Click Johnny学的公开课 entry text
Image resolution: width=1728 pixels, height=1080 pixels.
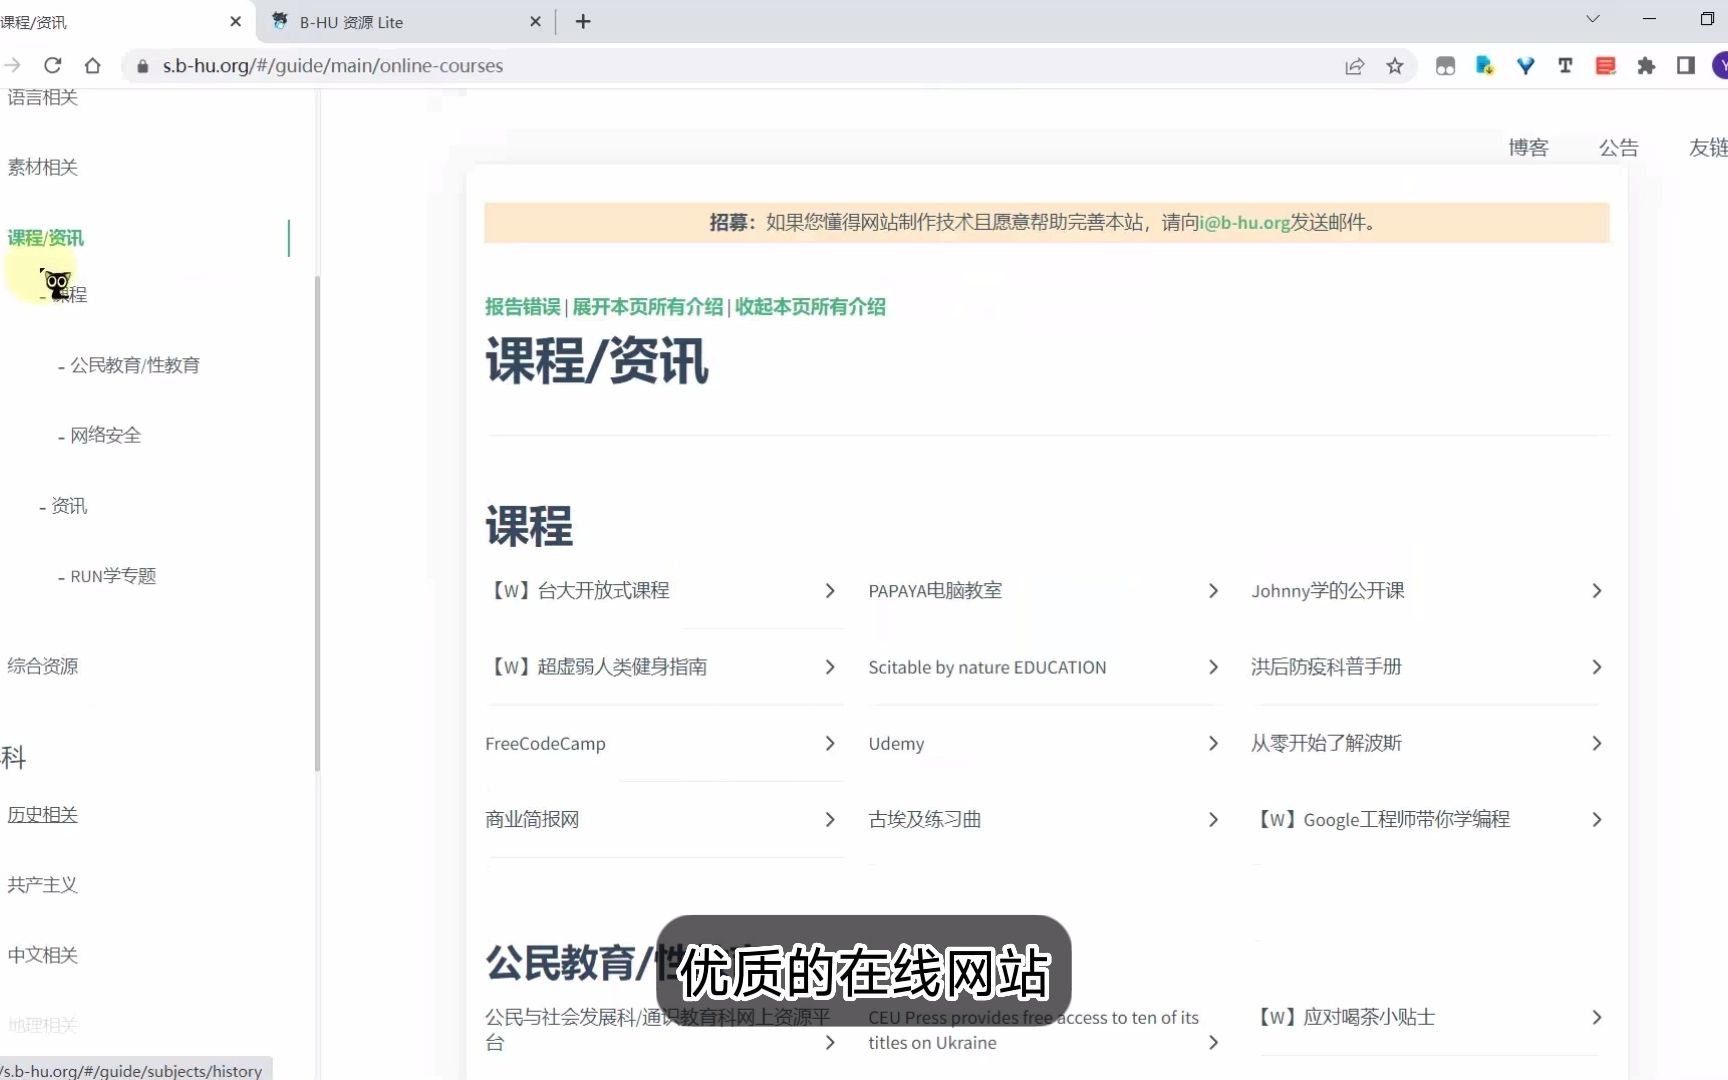(1328, 591)
